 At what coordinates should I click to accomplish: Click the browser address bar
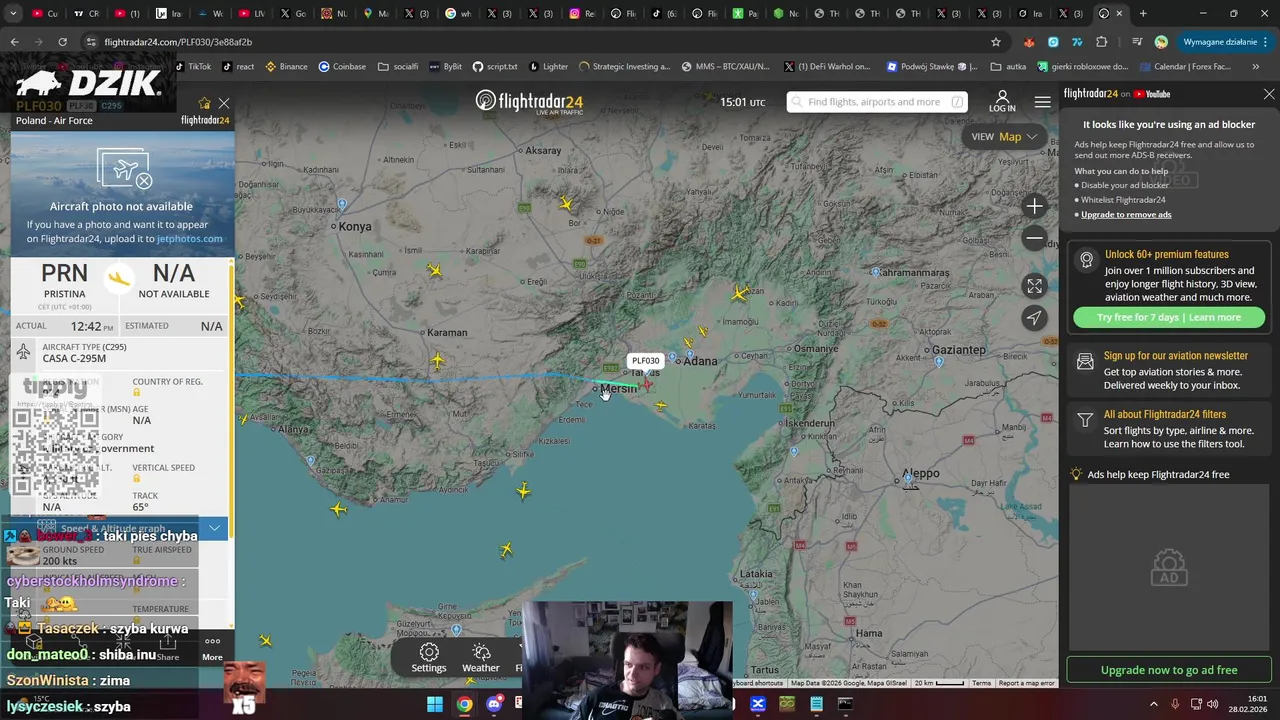[540, 42]
